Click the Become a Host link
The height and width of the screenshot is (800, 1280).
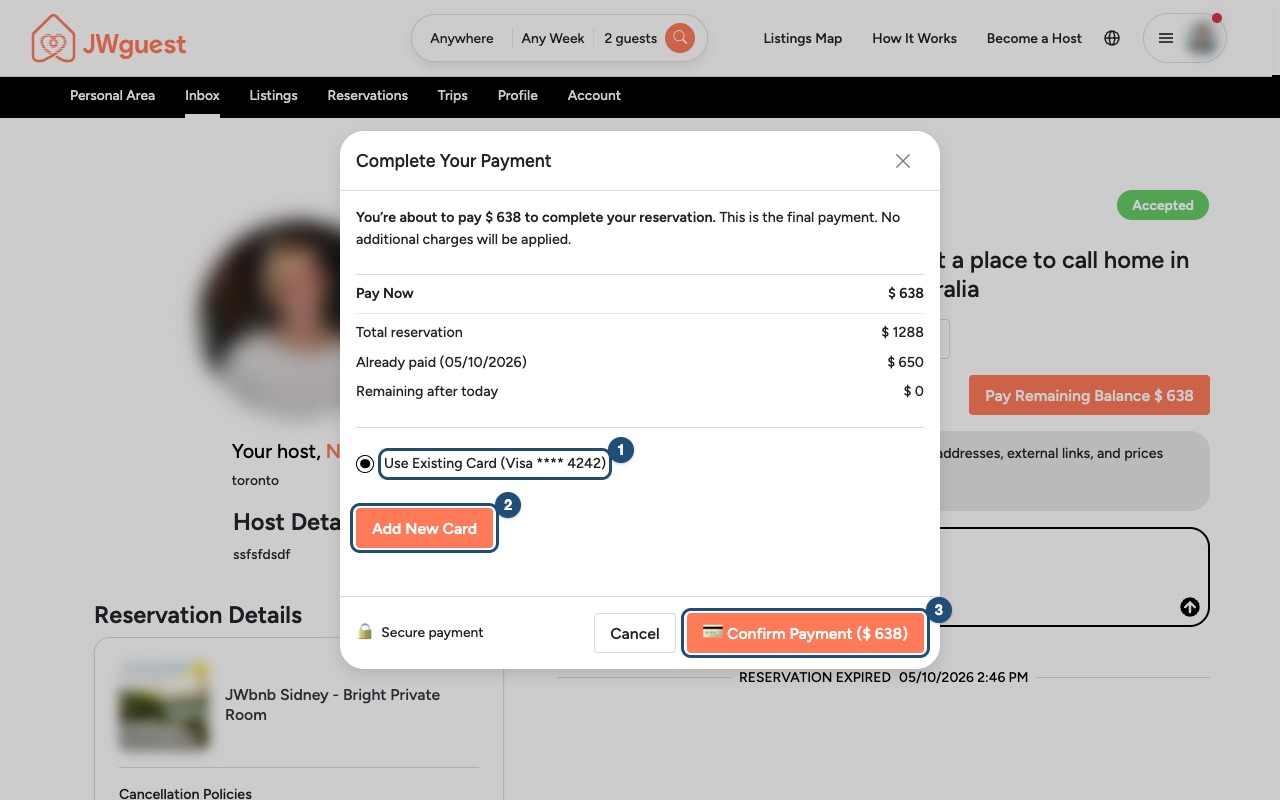coord(1034,38)
